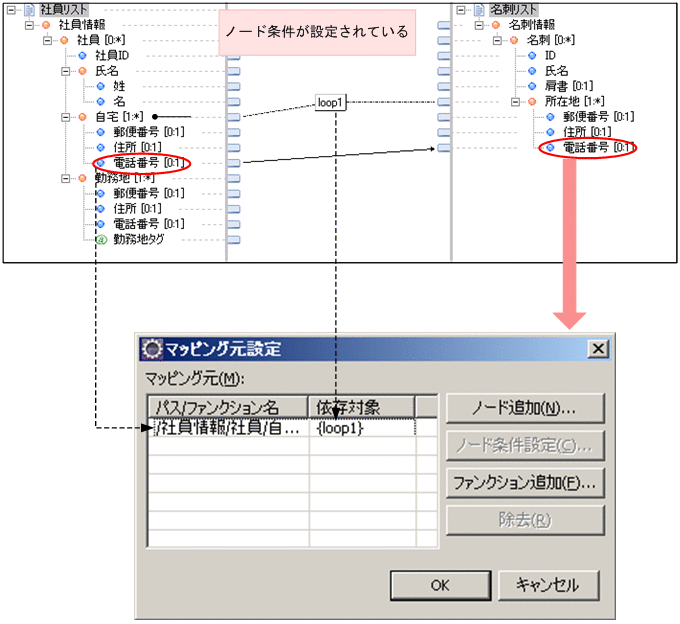Select 郵便番号 [0:1] under 所在地
Image resolution: width=680 pixels, height=624 pixels.
[599, 117]
